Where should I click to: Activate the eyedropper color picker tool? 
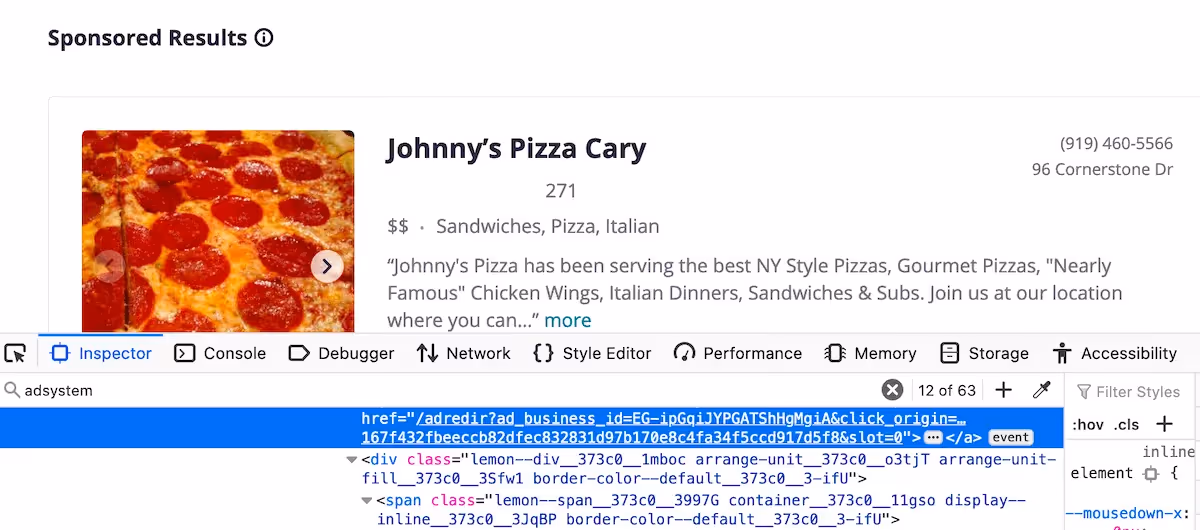[1042, 390]
